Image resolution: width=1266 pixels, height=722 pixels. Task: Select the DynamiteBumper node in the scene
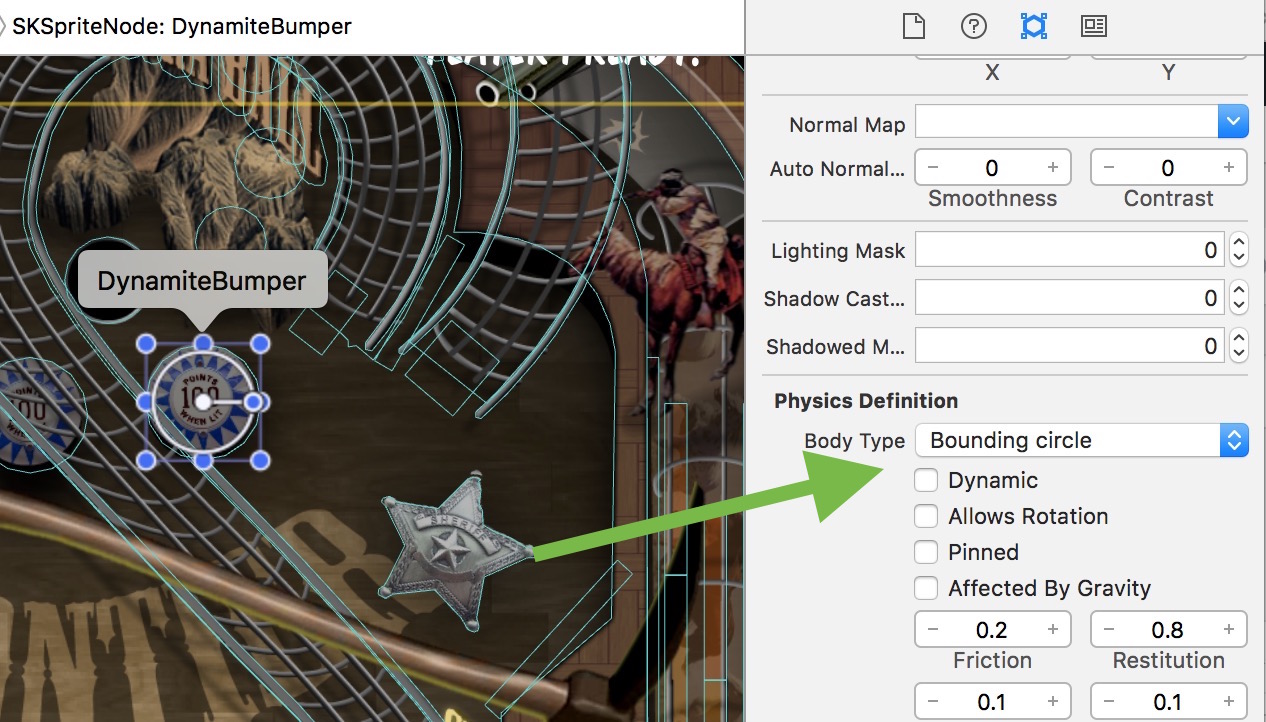(204, 402)
